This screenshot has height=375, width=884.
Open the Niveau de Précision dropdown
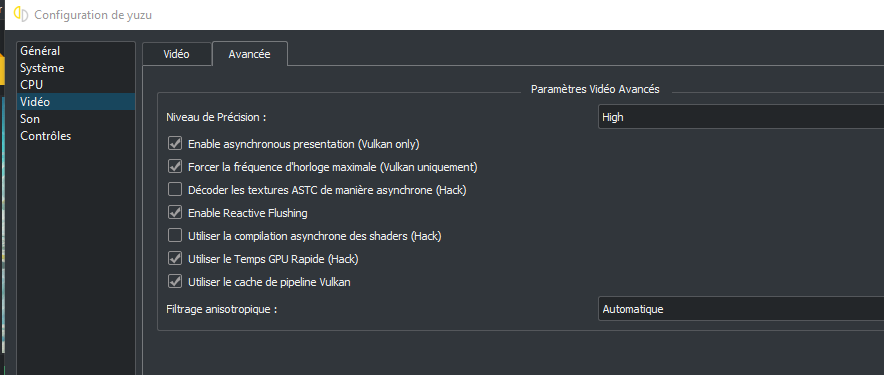(x=741, y=117)
